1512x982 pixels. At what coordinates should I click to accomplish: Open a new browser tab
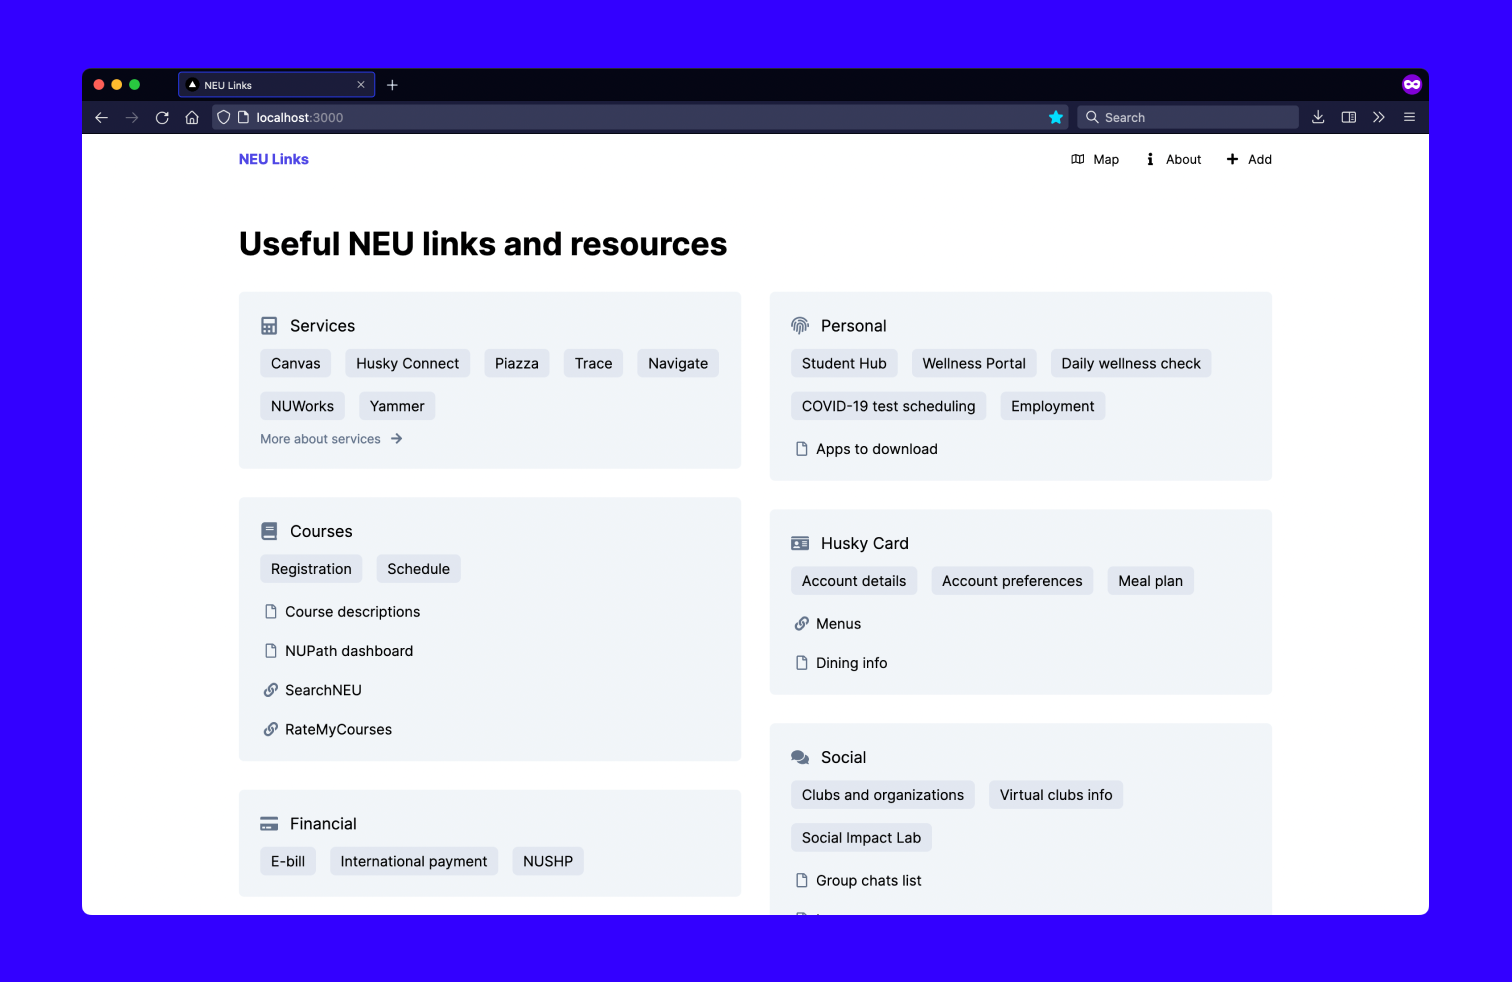392,85
